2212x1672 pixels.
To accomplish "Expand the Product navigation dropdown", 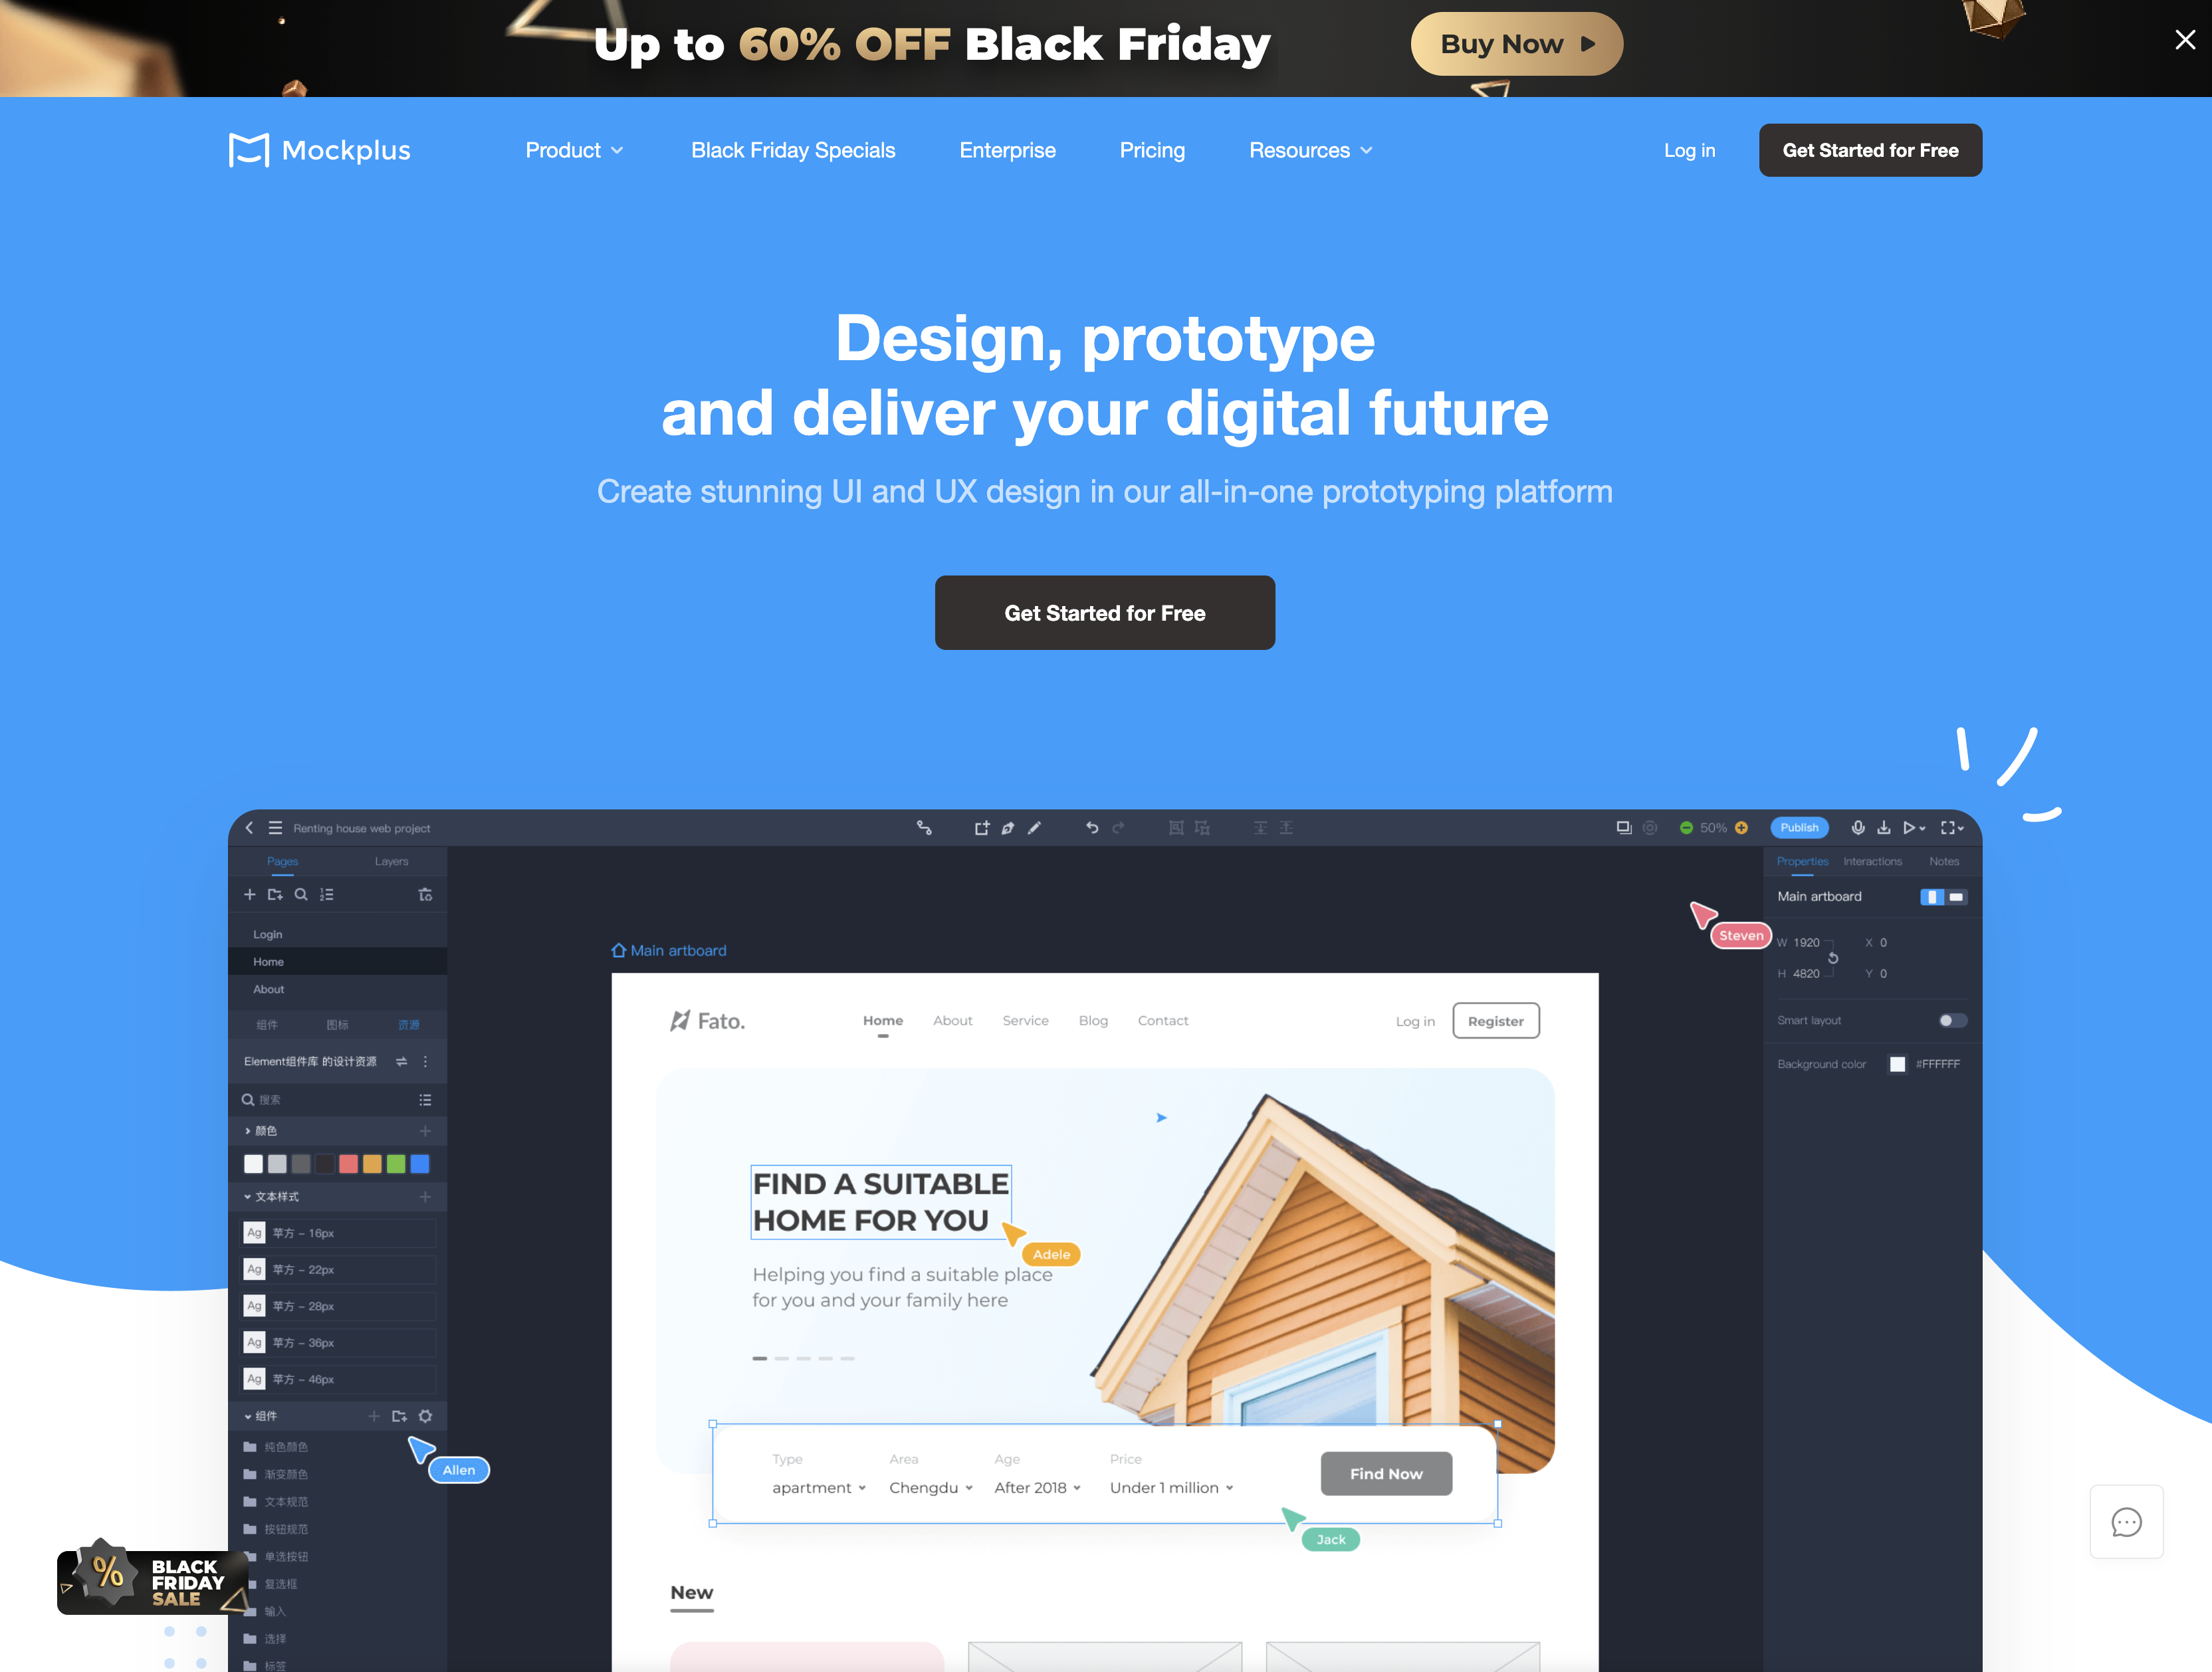I will pyautogui.click(x=574, y=150).
